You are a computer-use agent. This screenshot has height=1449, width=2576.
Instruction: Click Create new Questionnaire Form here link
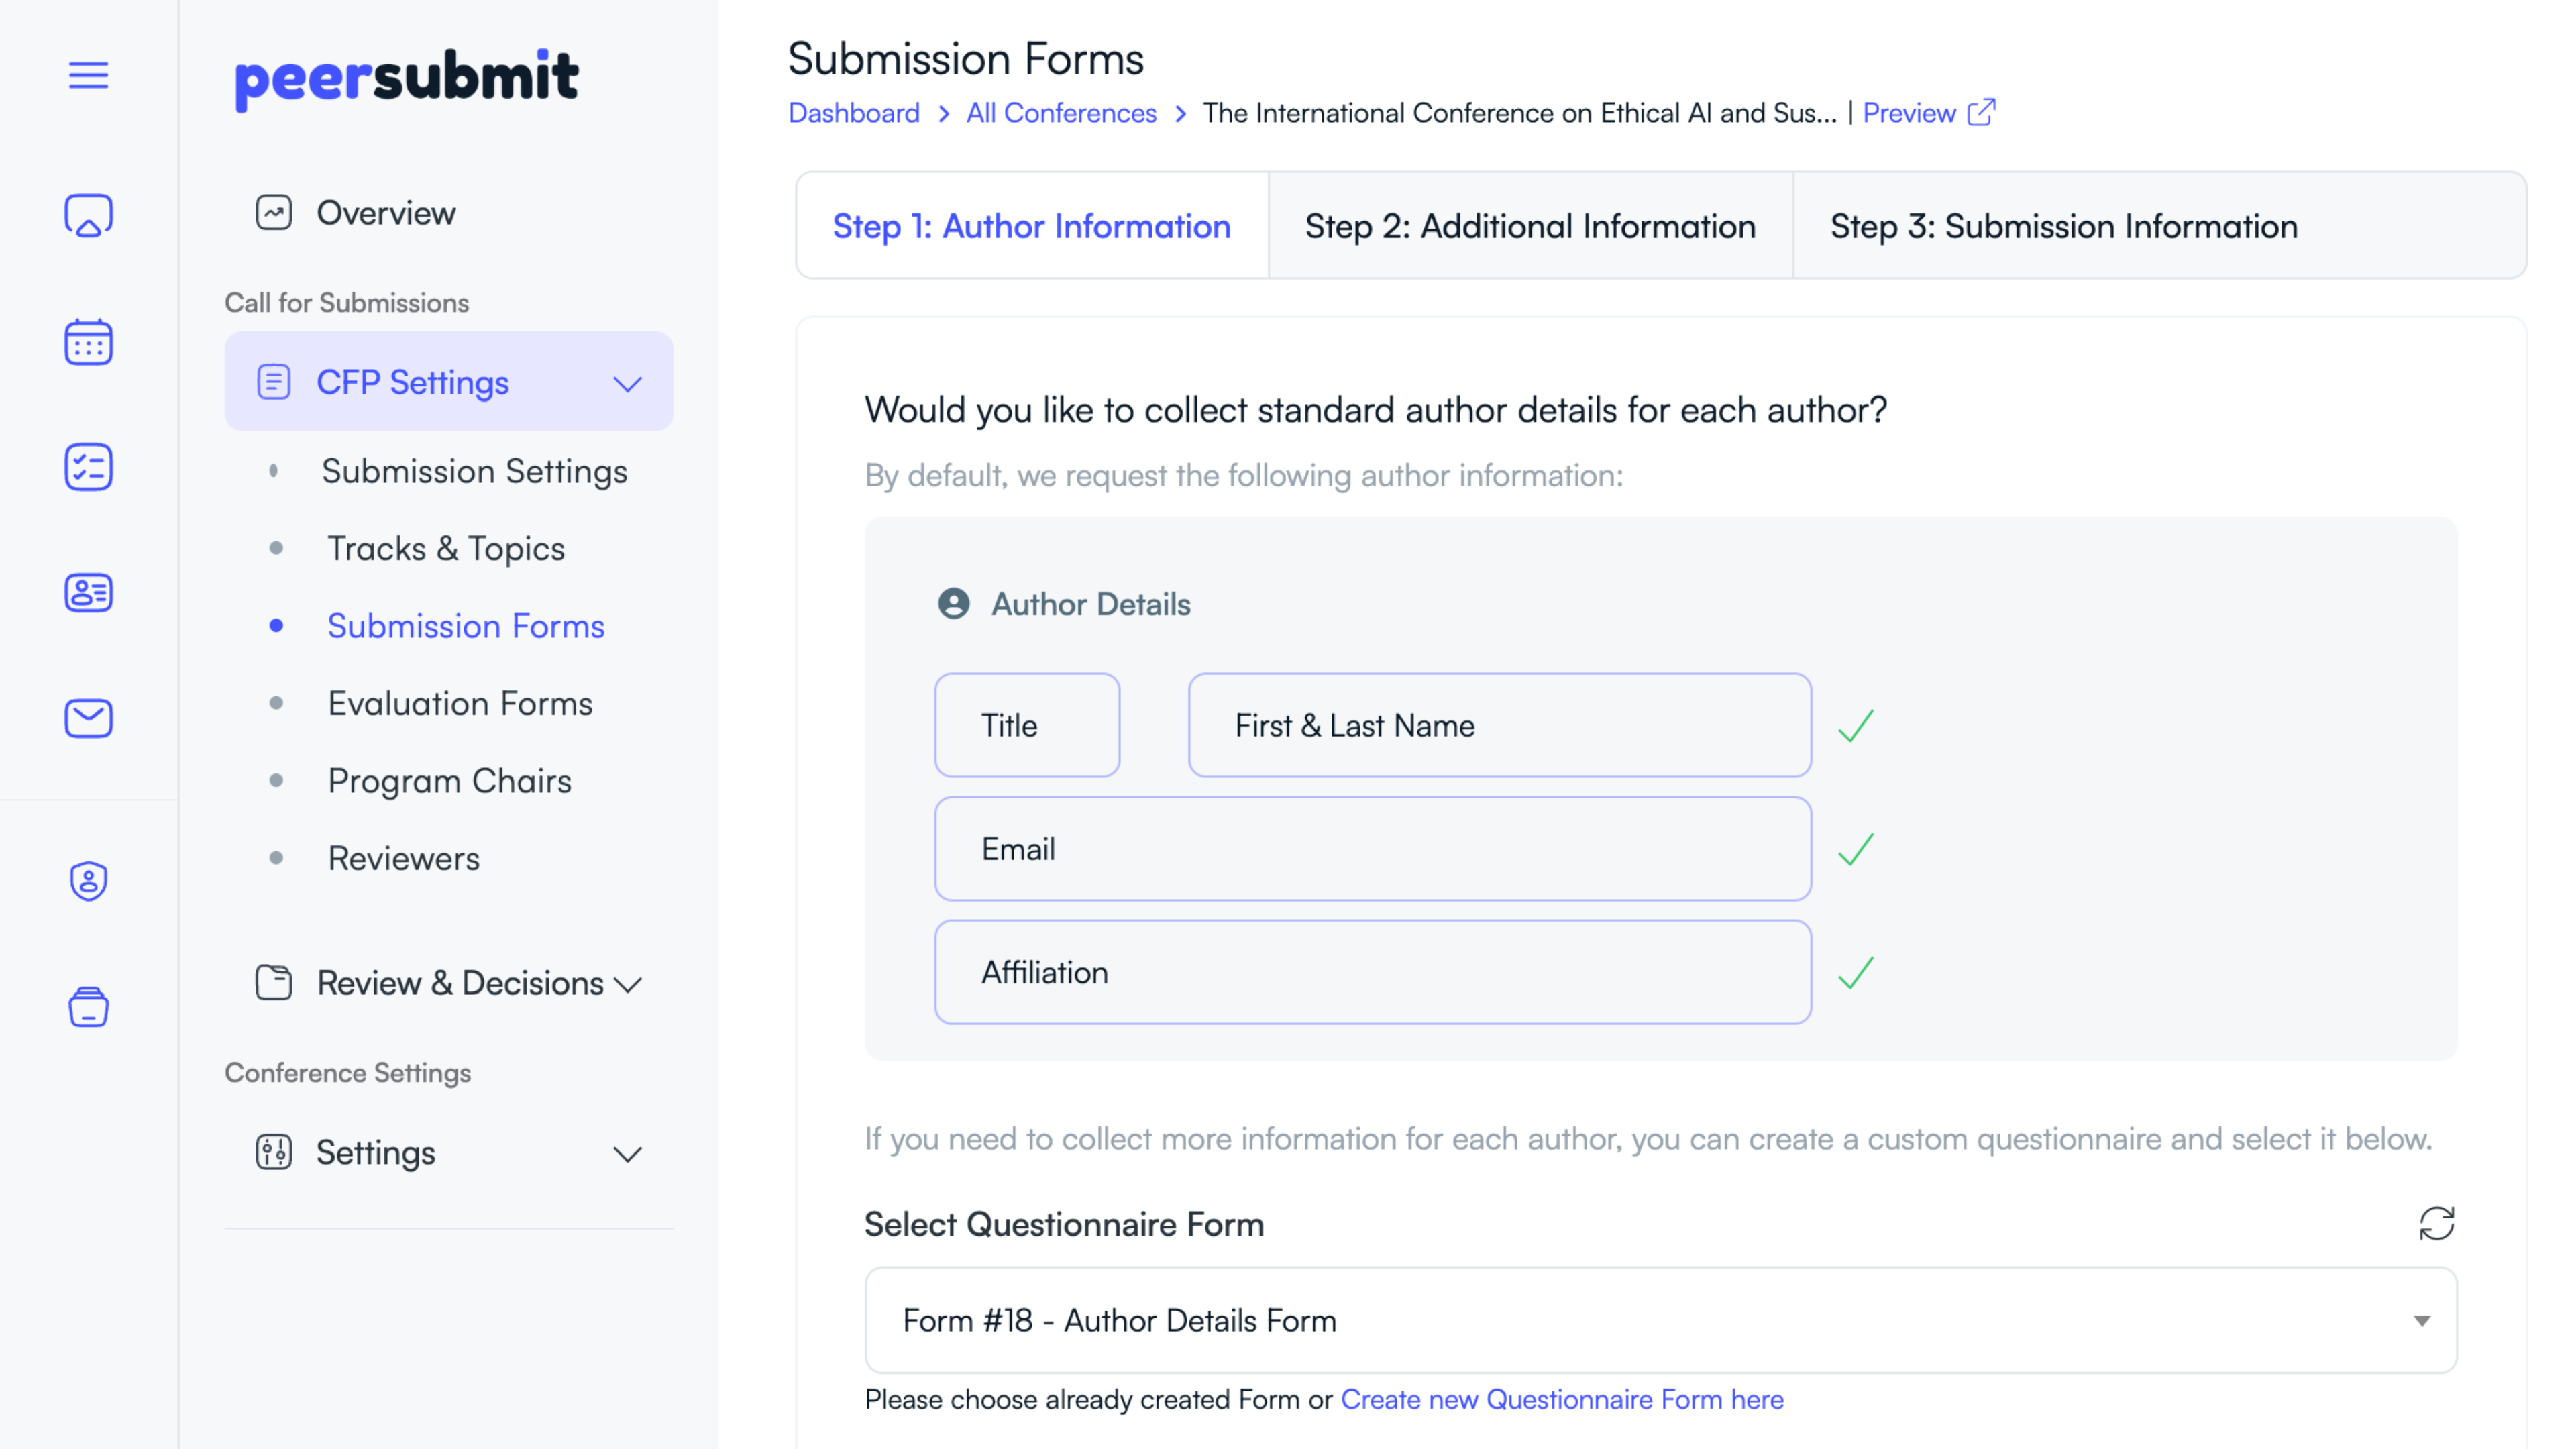tap(1561, 1399)
